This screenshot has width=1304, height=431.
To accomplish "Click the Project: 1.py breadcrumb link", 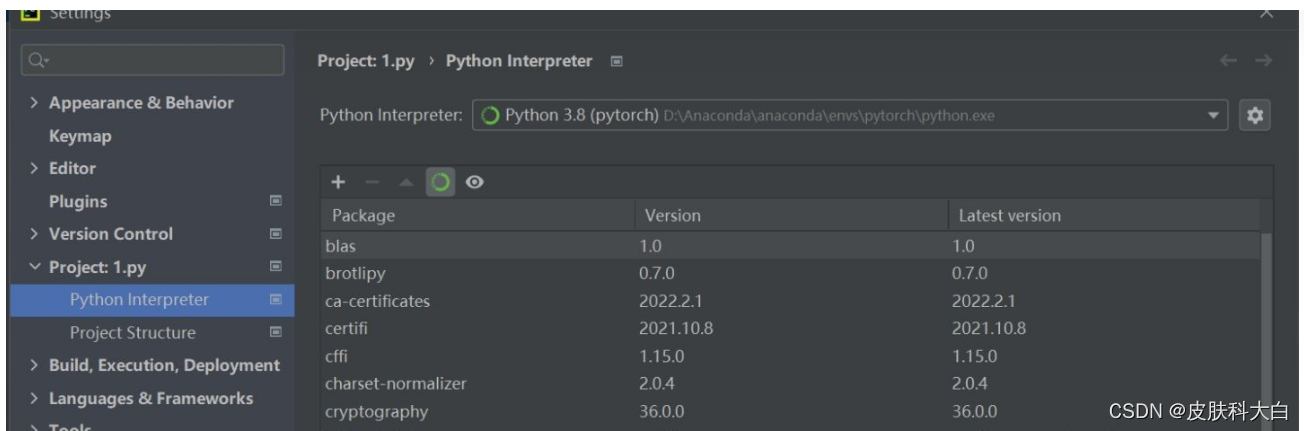I will click(366, 62).
